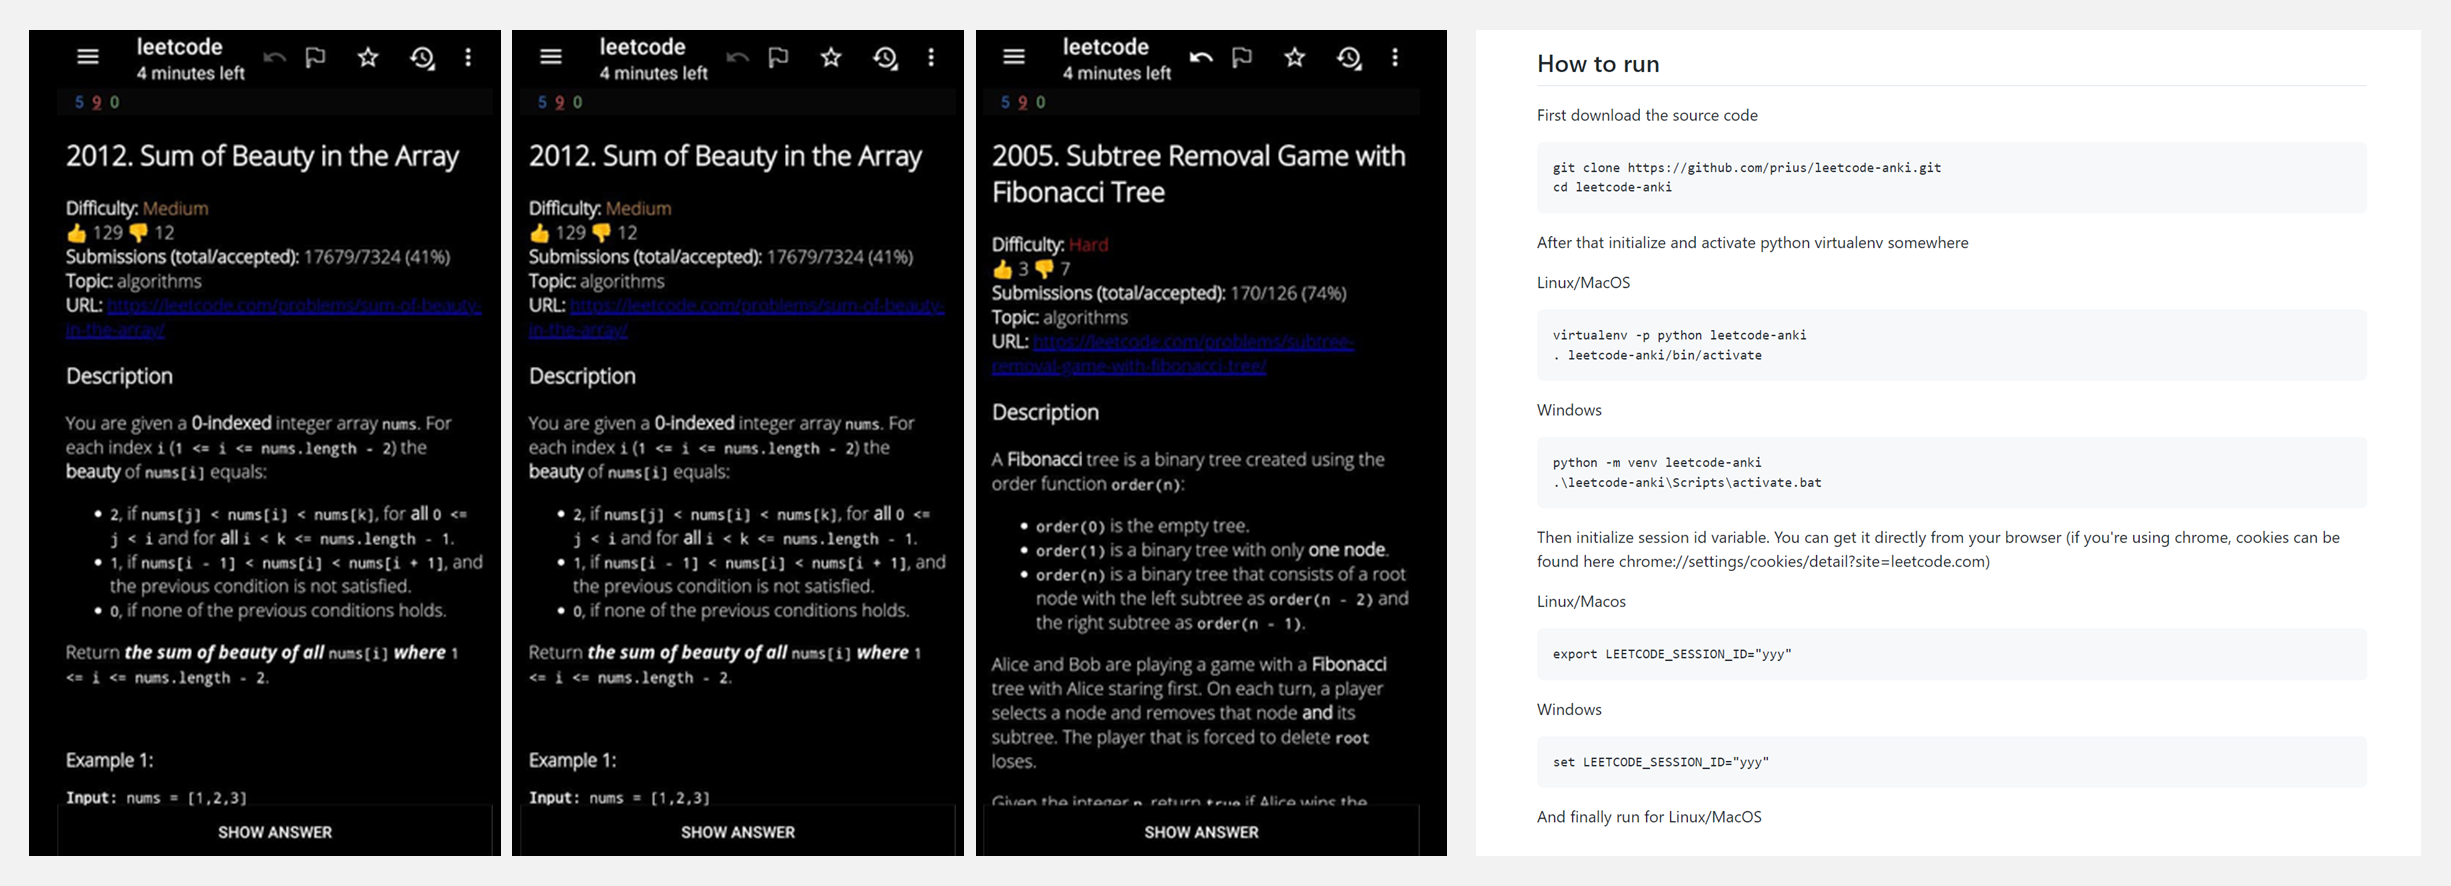Flag the card in third Anki screen

click(x=1242, y=58)
